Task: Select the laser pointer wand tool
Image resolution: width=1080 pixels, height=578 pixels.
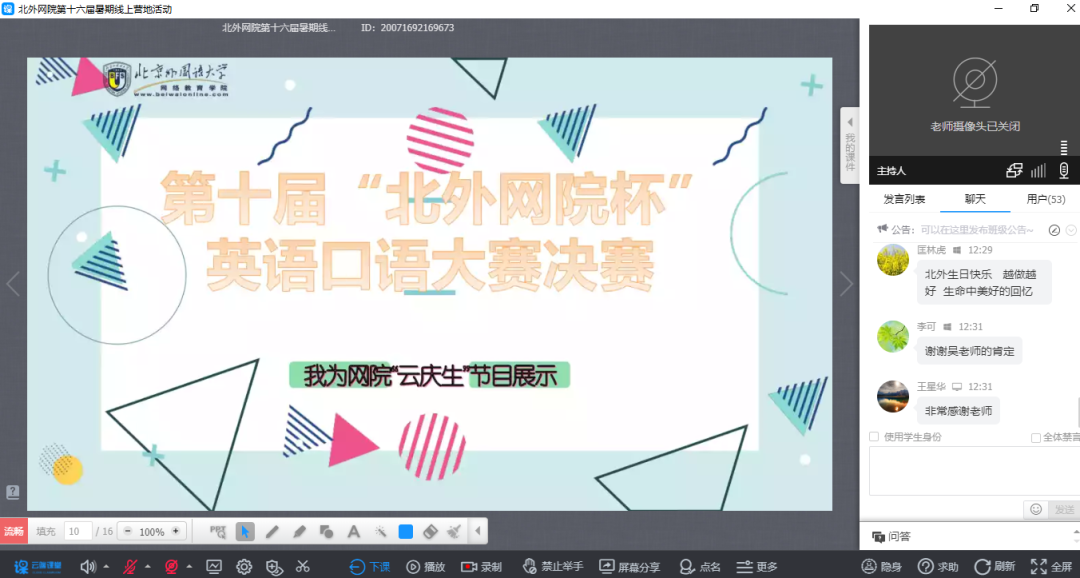Action: (380, 531)
